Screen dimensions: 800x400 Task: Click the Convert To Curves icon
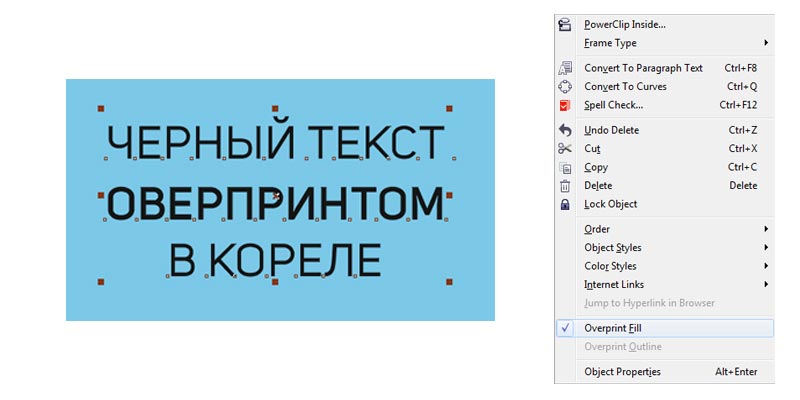[565, 87]
